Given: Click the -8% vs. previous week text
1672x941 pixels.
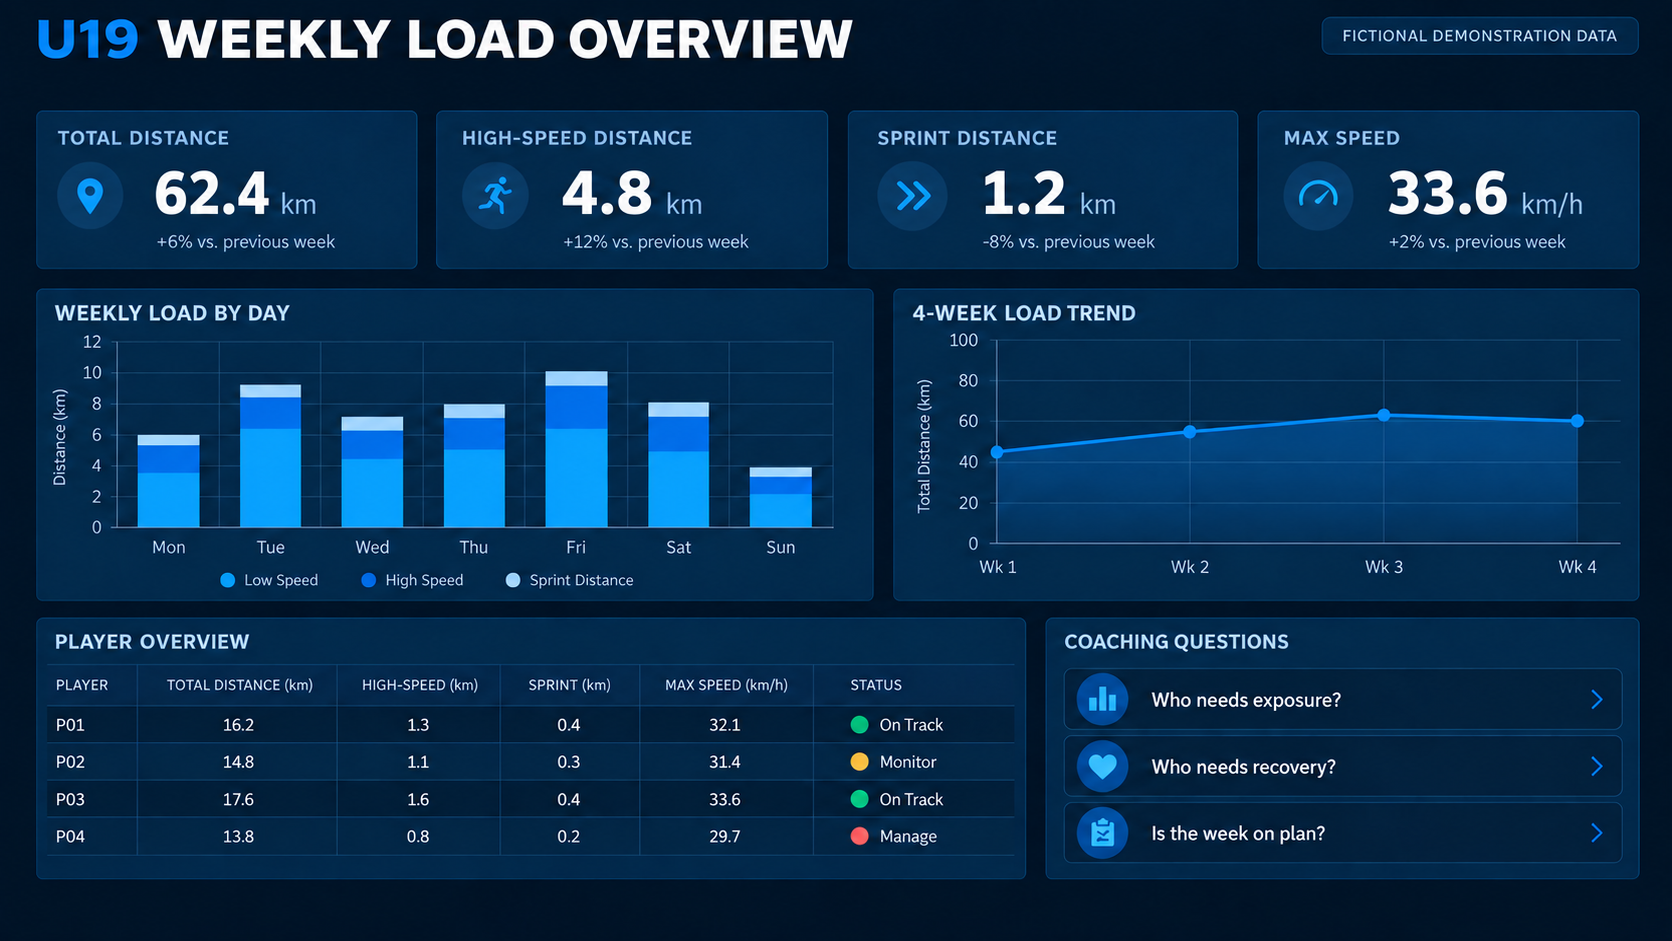Looking at the screenshot, I should 1068,242.
